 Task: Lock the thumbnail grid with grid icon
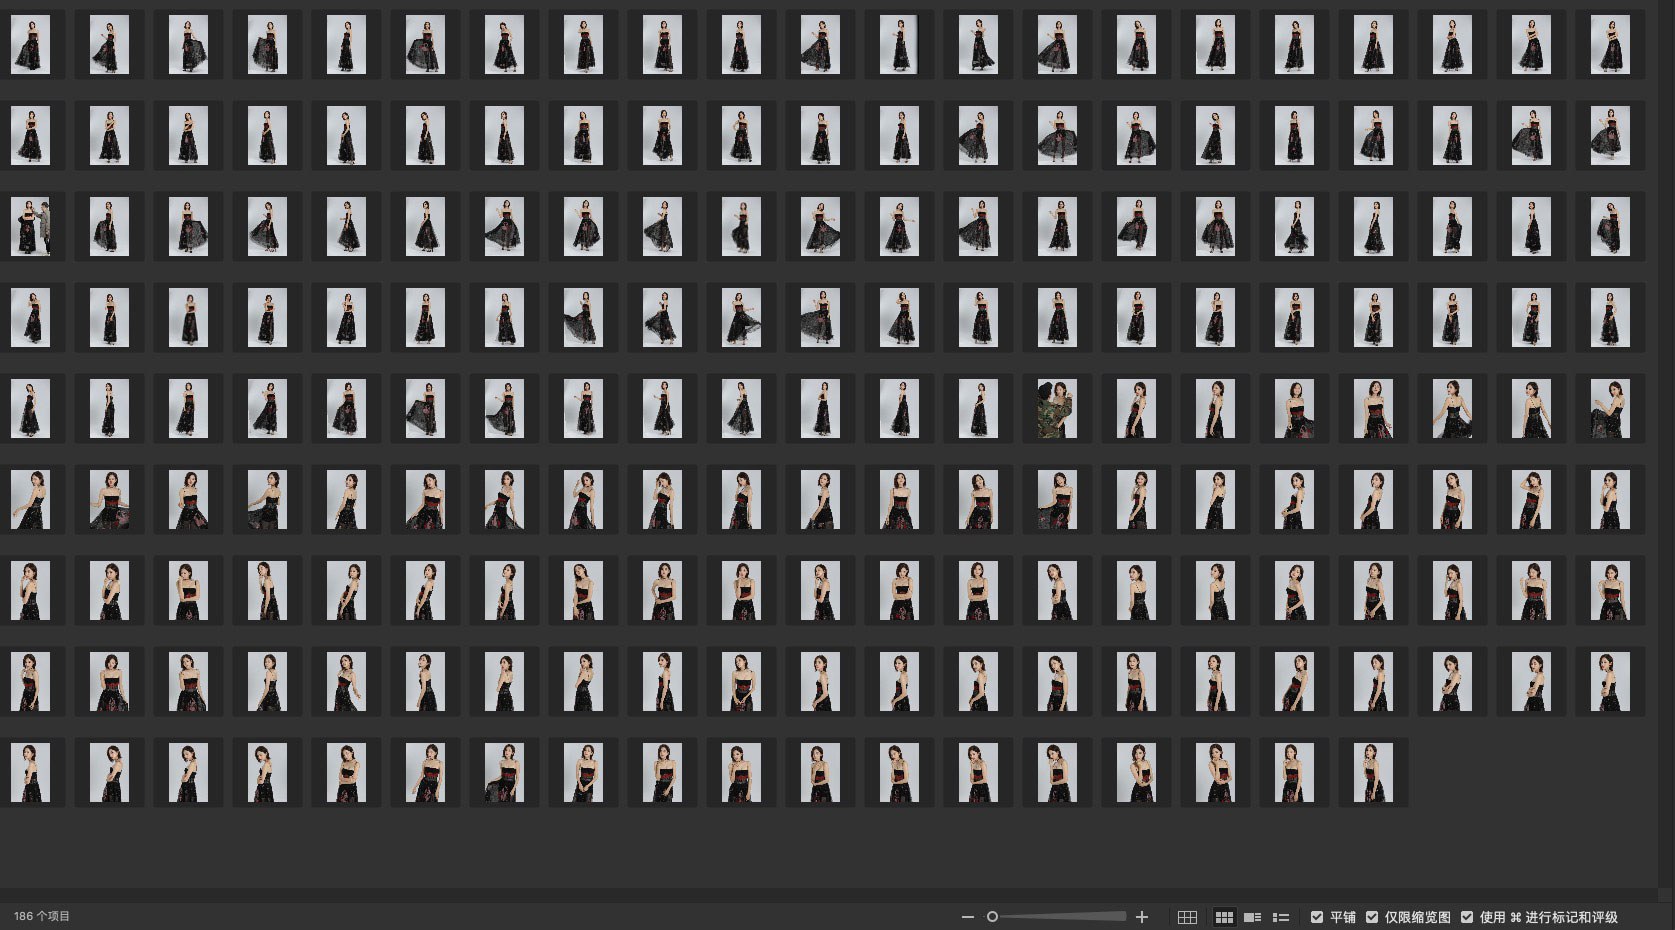click(x=1187, y=917)
